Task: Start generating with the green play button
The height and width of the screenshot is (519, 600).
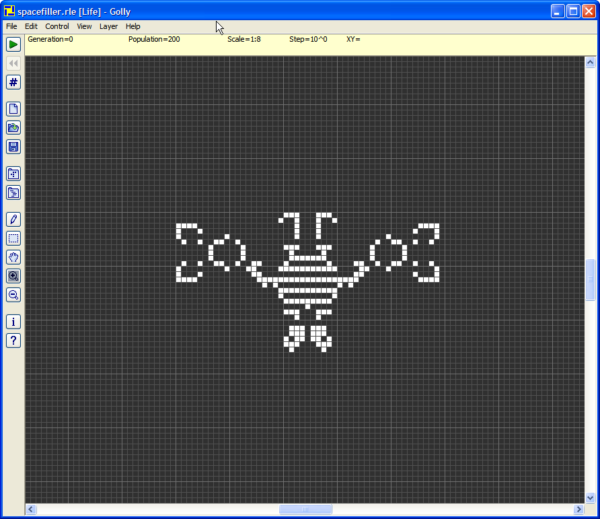Action: (x=13, y=44)
